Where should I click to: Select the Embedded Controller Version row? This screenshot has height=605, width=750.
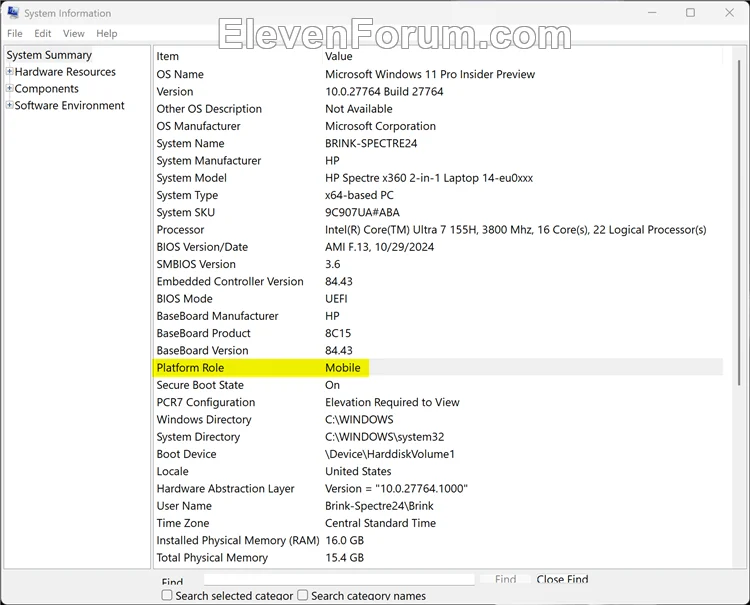click(438, 281)
